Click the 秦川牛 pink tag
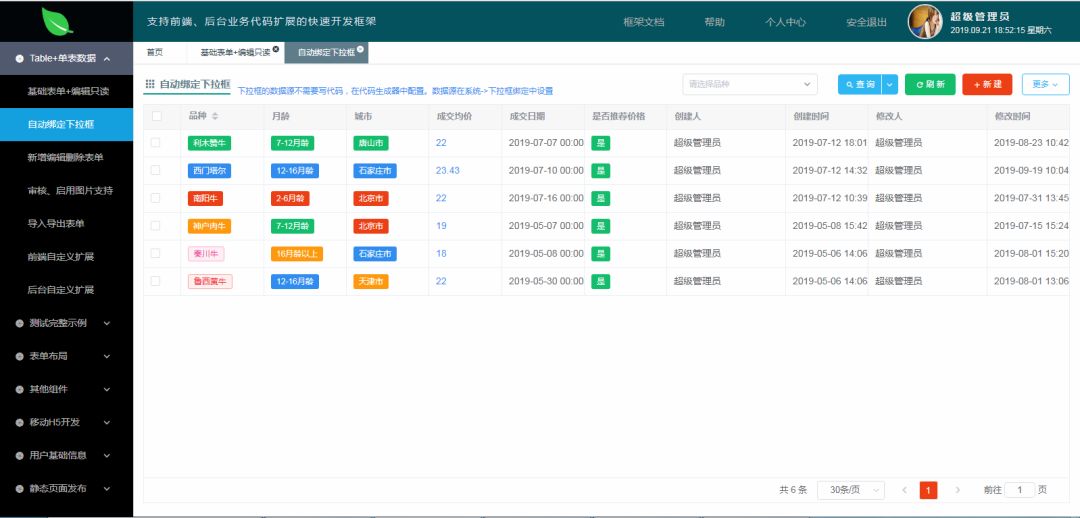Screen dimensions: 1080x518 click(x=206, y=253)
